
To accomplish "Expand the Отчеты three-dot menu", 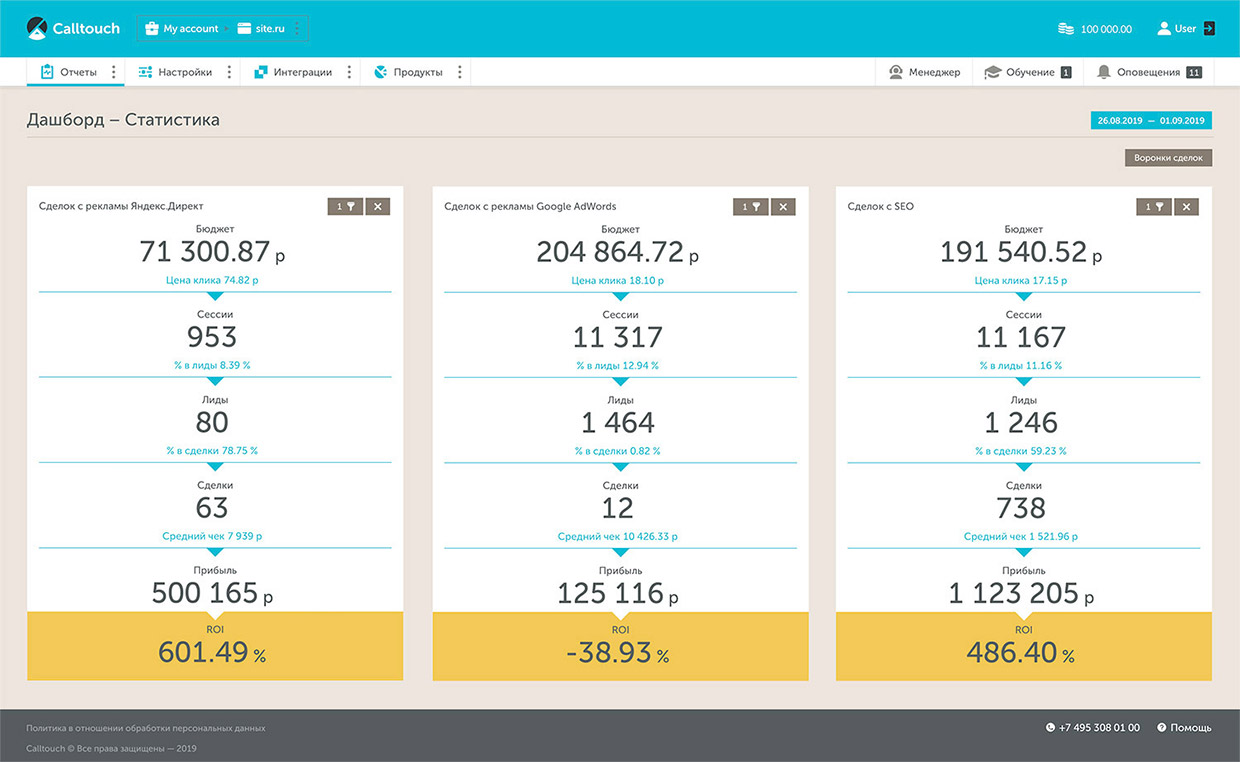I will pyautogui.click(x=113, y=71).
